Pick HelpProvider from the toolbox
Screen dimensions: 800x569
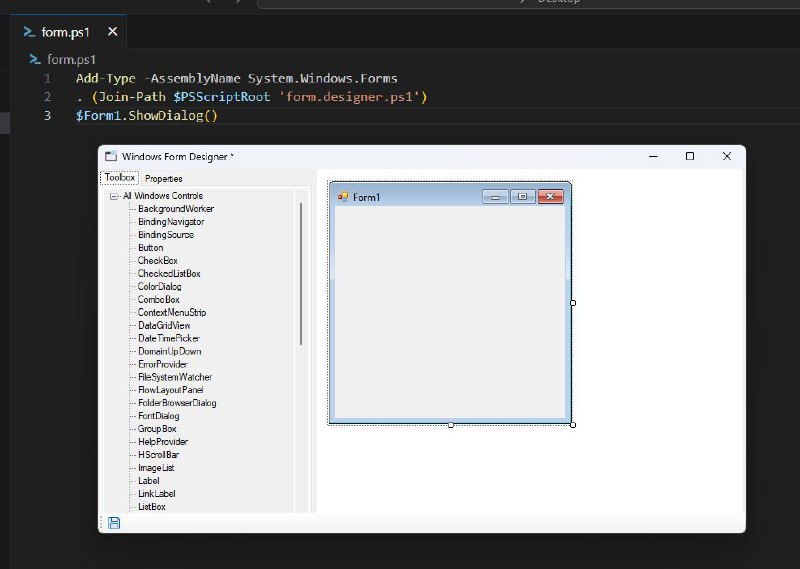tap(163, 442)
